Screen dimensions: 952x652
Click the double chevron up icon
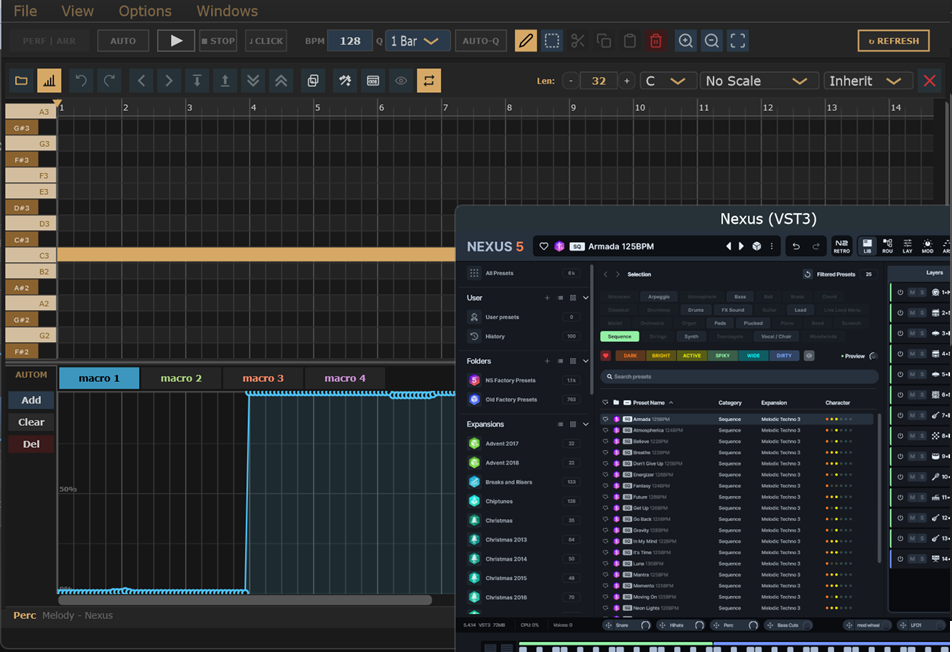pos(281,81)
